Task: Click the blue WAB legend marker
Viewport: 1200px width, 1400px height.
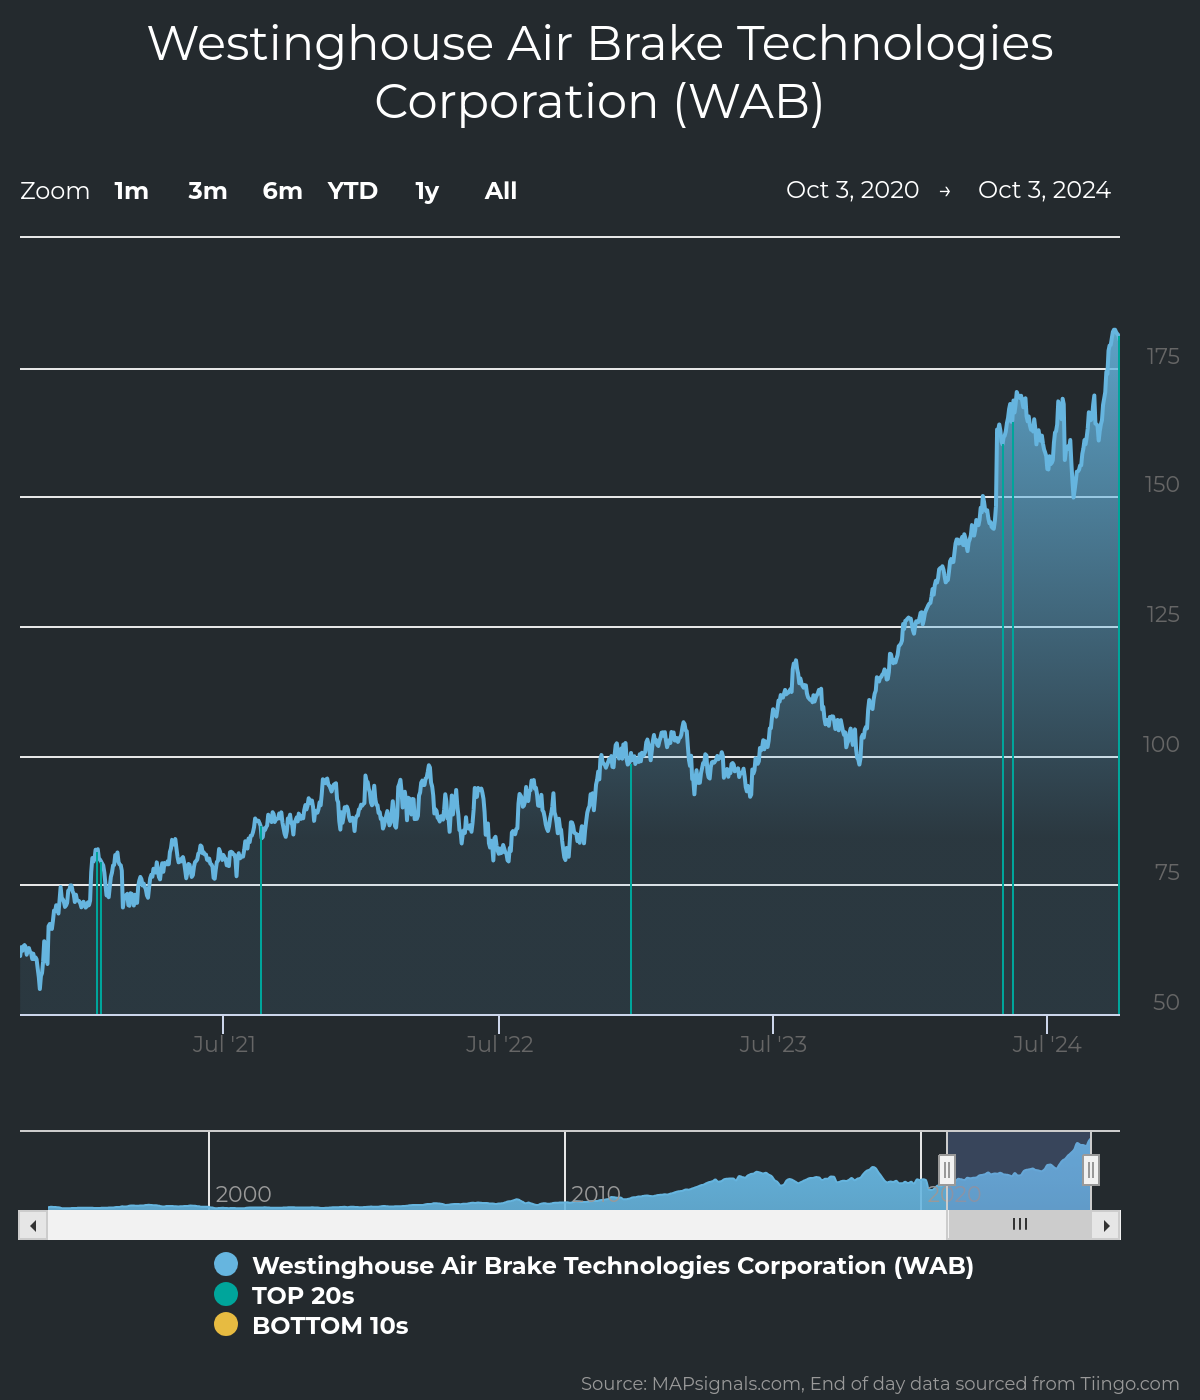Action: (x=226, y=1265)
